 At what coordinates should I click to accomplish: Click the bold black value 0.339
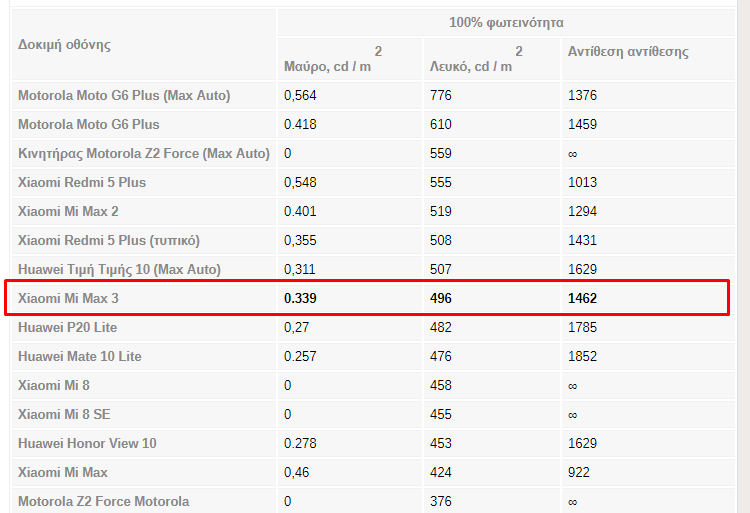tap(300, 298)
